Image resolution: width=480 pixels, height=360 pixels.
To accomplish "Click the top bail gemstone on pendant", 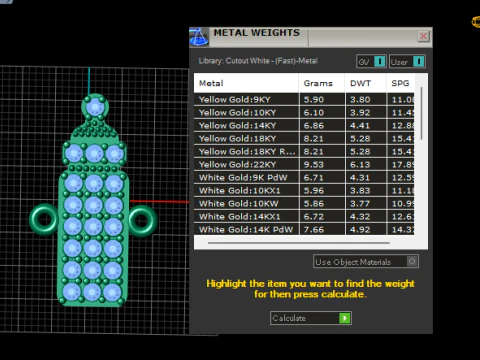I will click(95, 107).
